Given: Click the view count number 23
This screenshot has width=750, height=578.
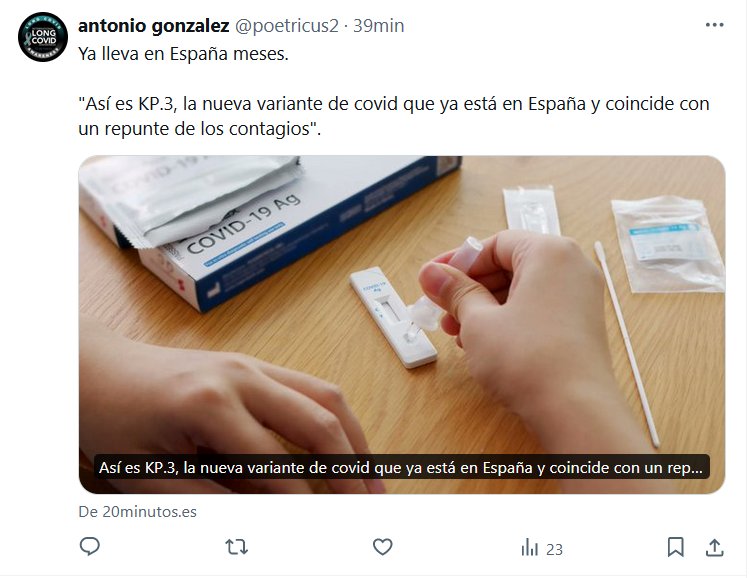Looking at the screenshot, I should pyautogui.click(x=554, y=549).
